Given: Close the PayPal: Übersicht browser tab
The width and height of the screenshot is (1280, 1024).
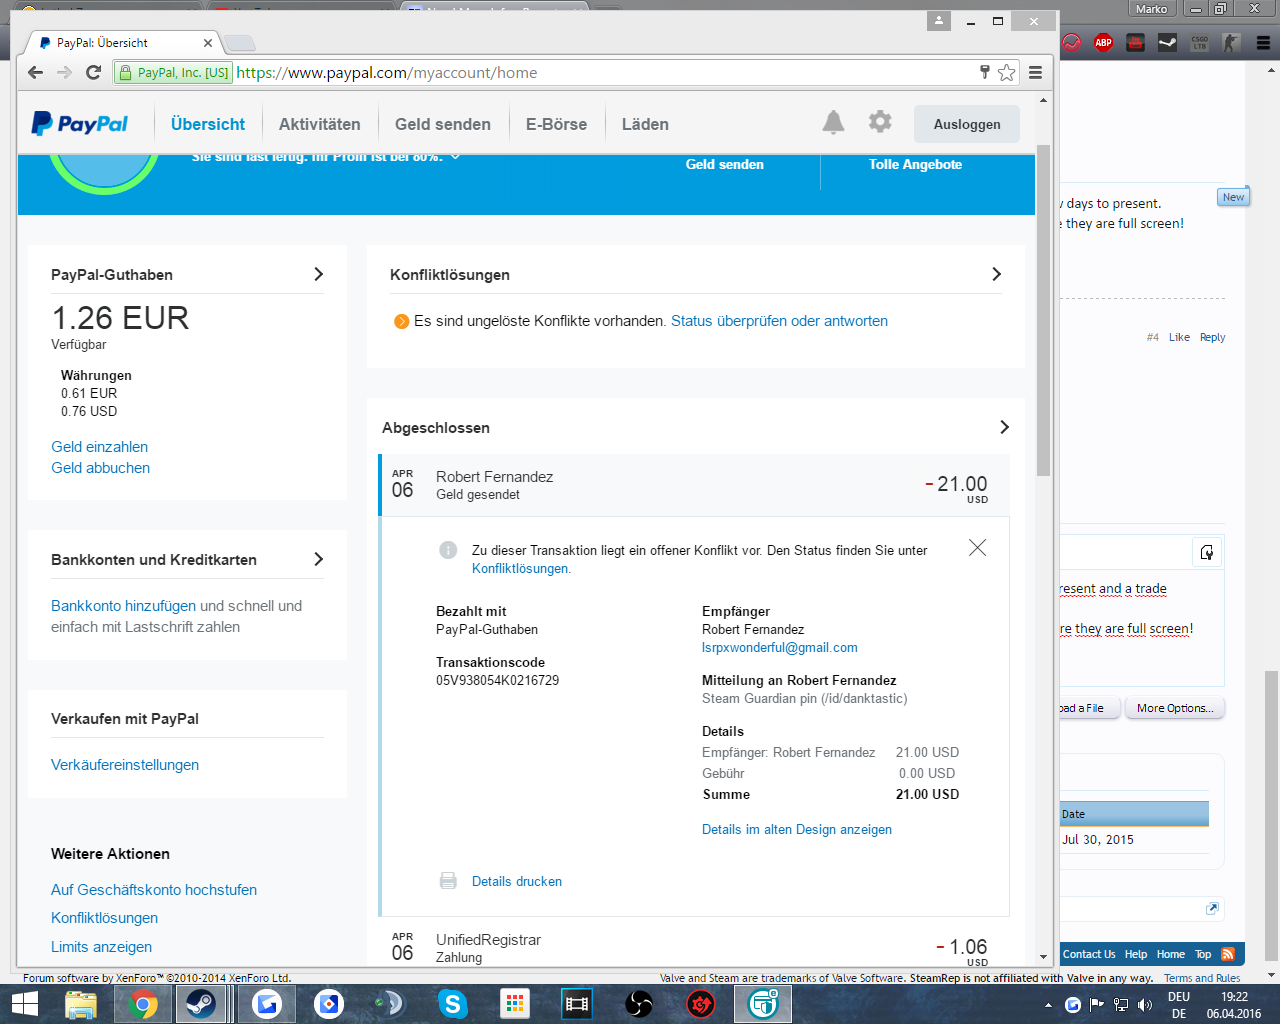Looking at the screenshot, I should 208,43.
